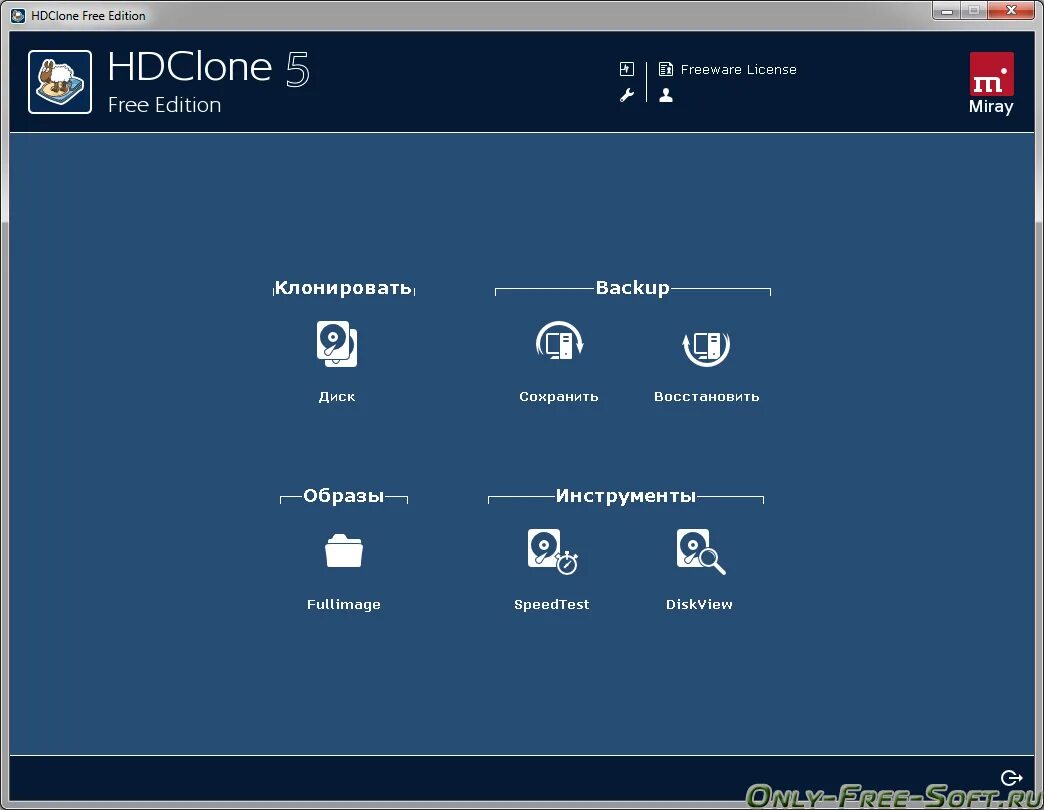
Task: Click the Freeware License document icon
Action: (x=665, y=69)
